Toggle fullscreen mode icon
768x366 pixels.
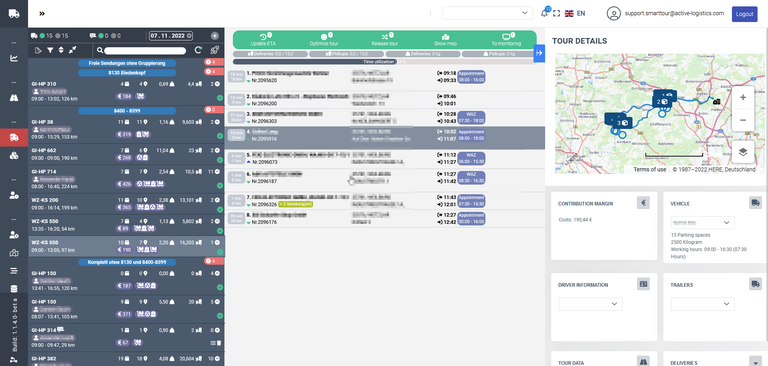tap(556, 14)
